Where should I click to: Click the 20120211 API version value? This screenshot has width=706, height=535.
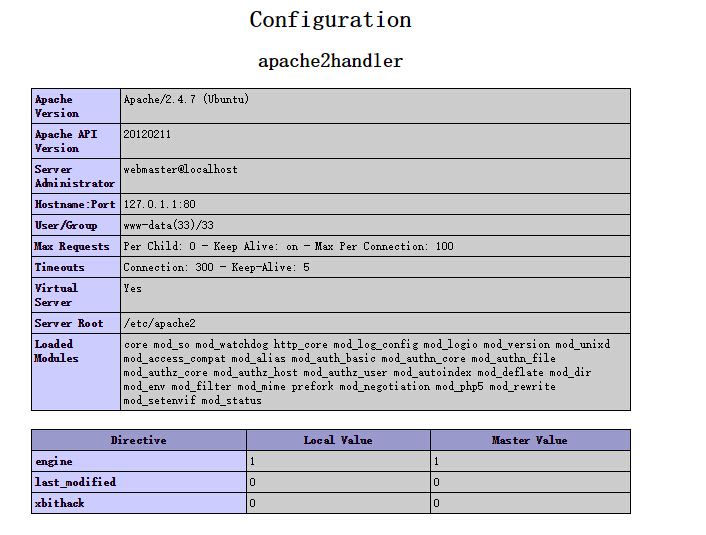(144, 134)
